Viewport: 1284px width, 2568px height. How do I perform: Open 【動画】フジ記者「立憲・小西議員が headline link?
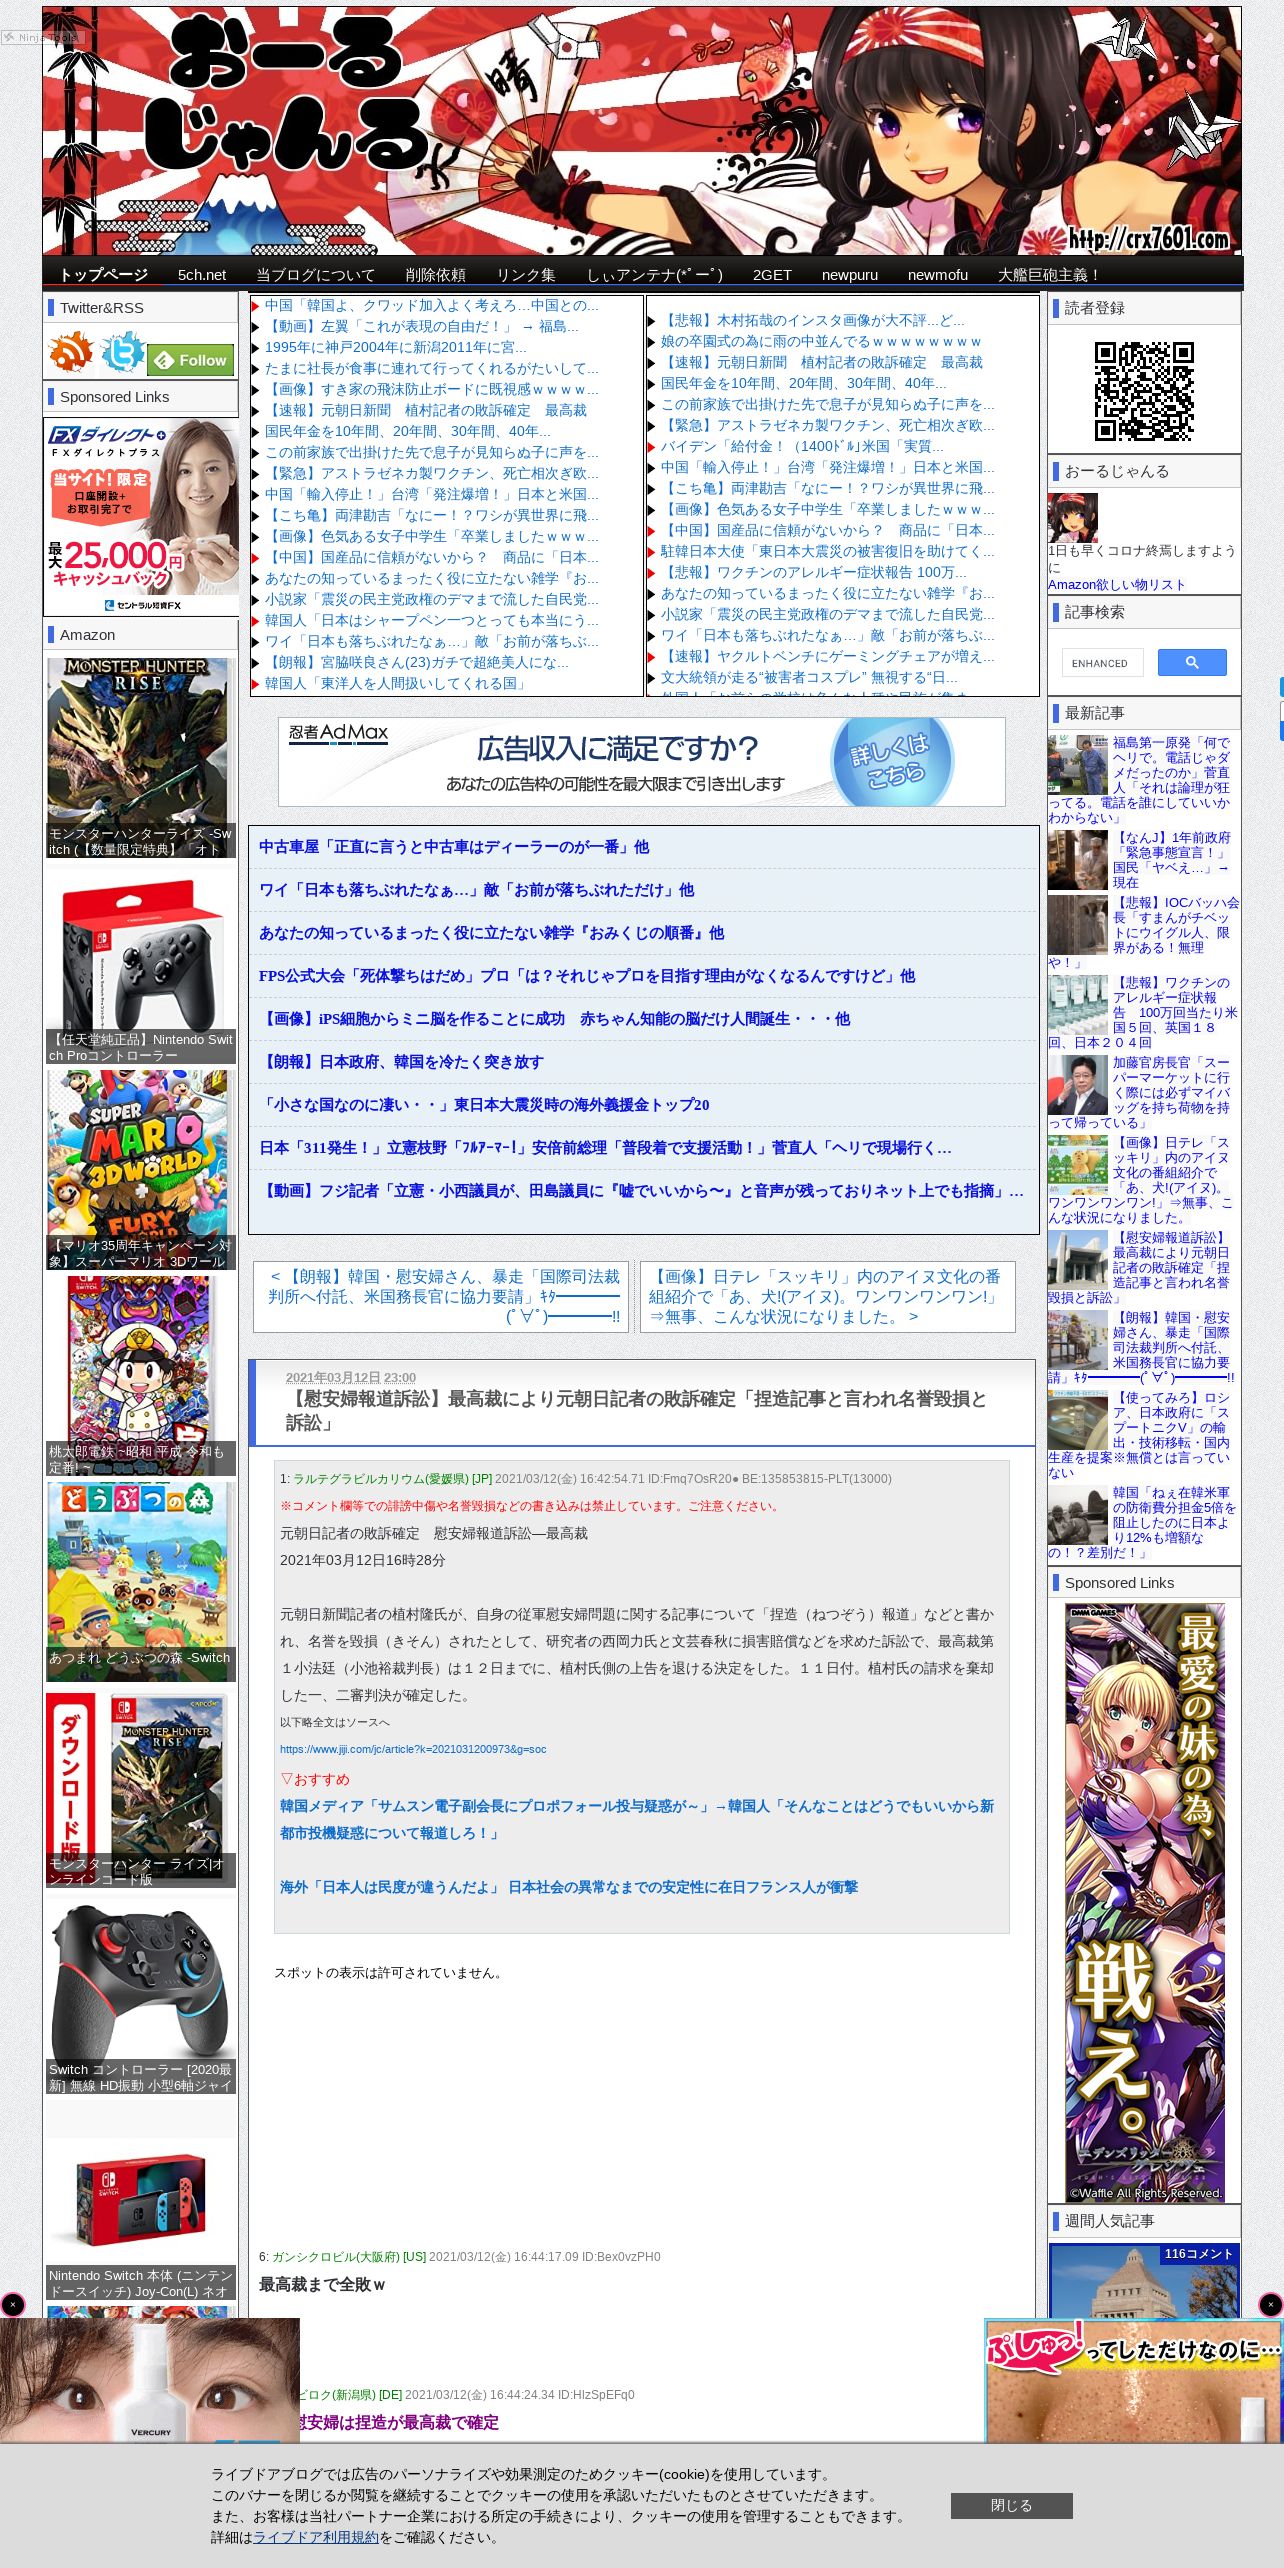pyautogui.click(x=641, y=1191)
